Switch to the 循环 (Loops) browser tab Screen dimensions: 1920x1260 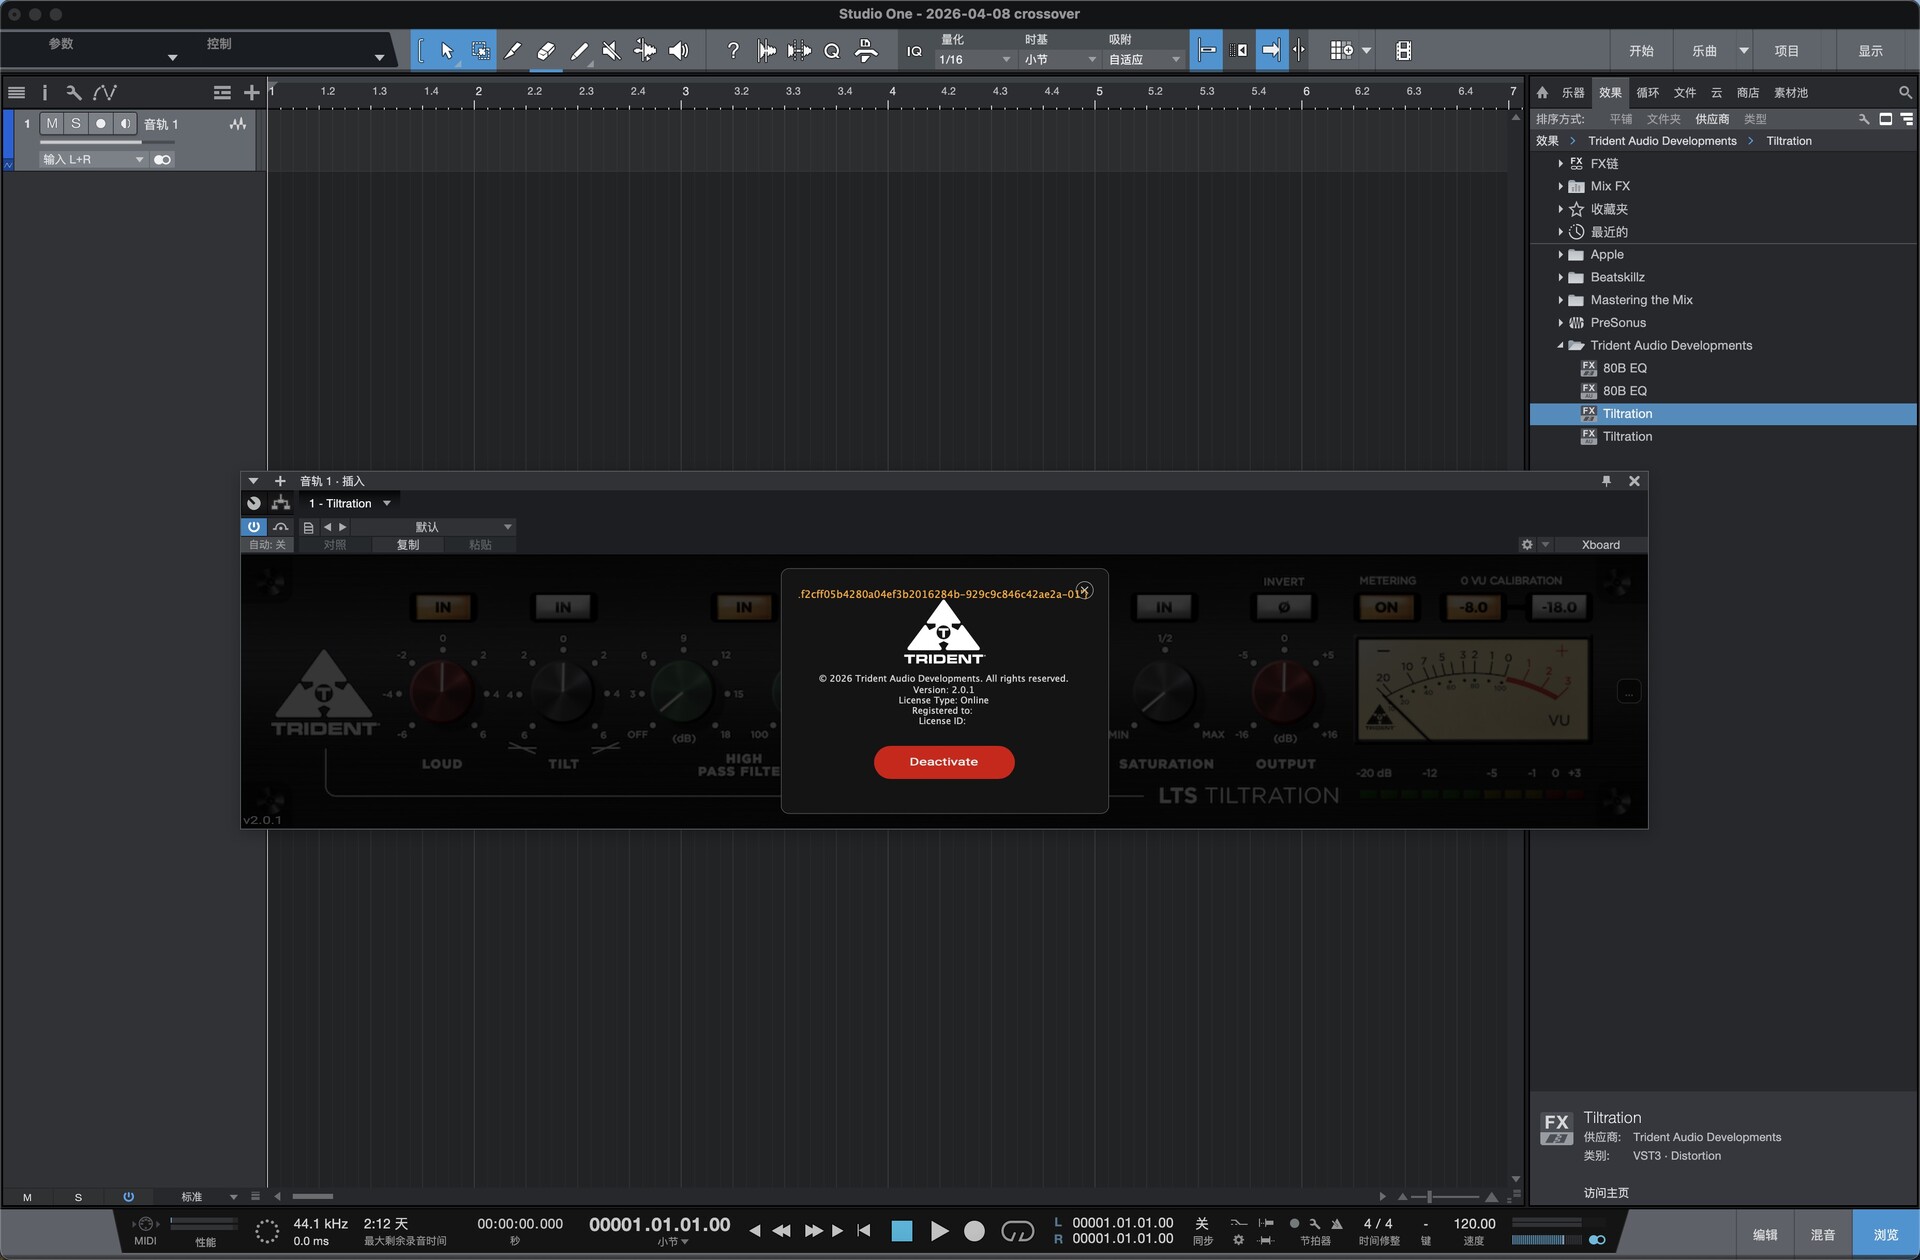(1647, 92)
